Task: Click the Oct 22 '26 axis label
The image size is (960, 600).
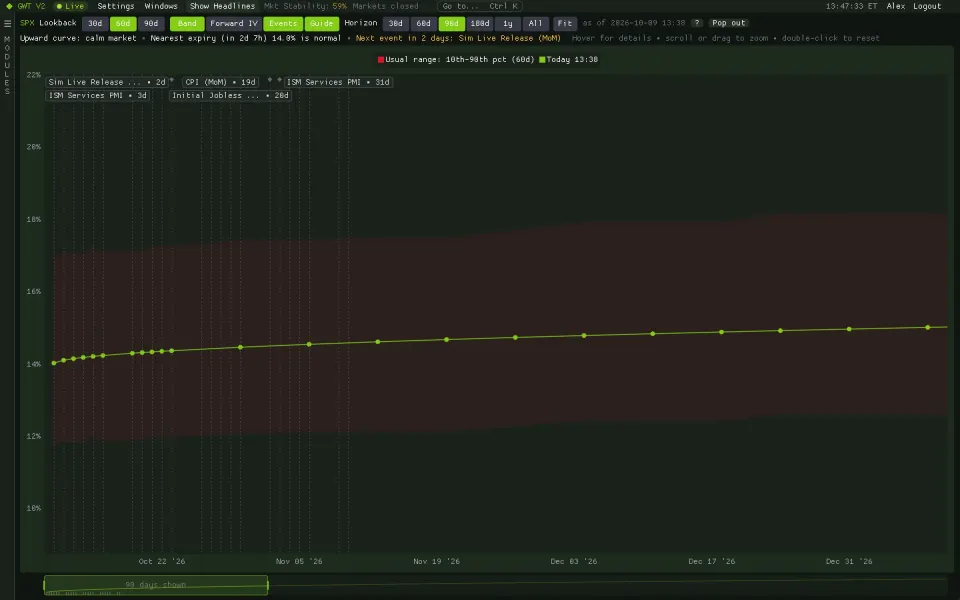Action: point(162,561)
